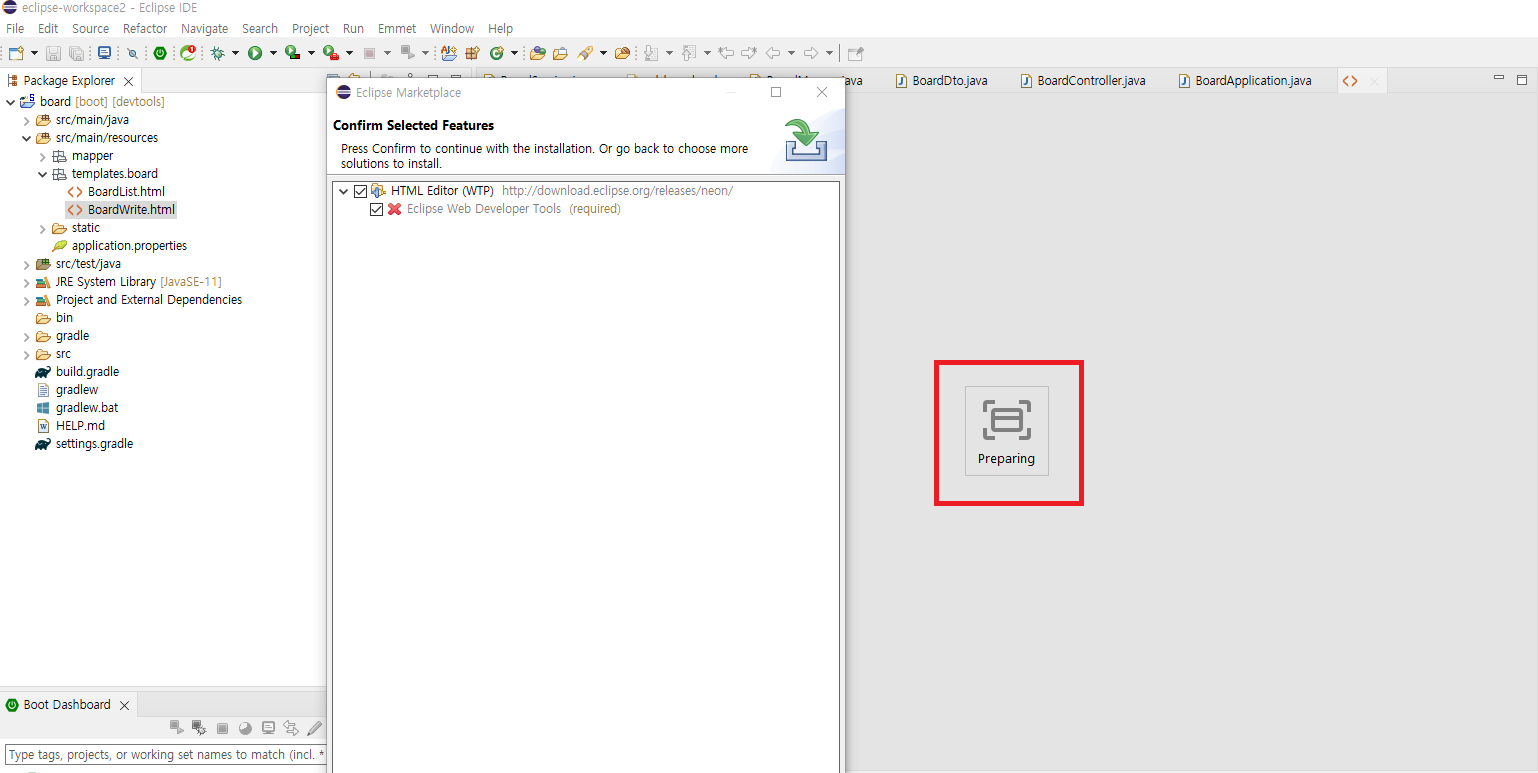The width and height of the screenshot is (1538, 773).
Task: Click the Save All toolbar icon
Action: 76,53
